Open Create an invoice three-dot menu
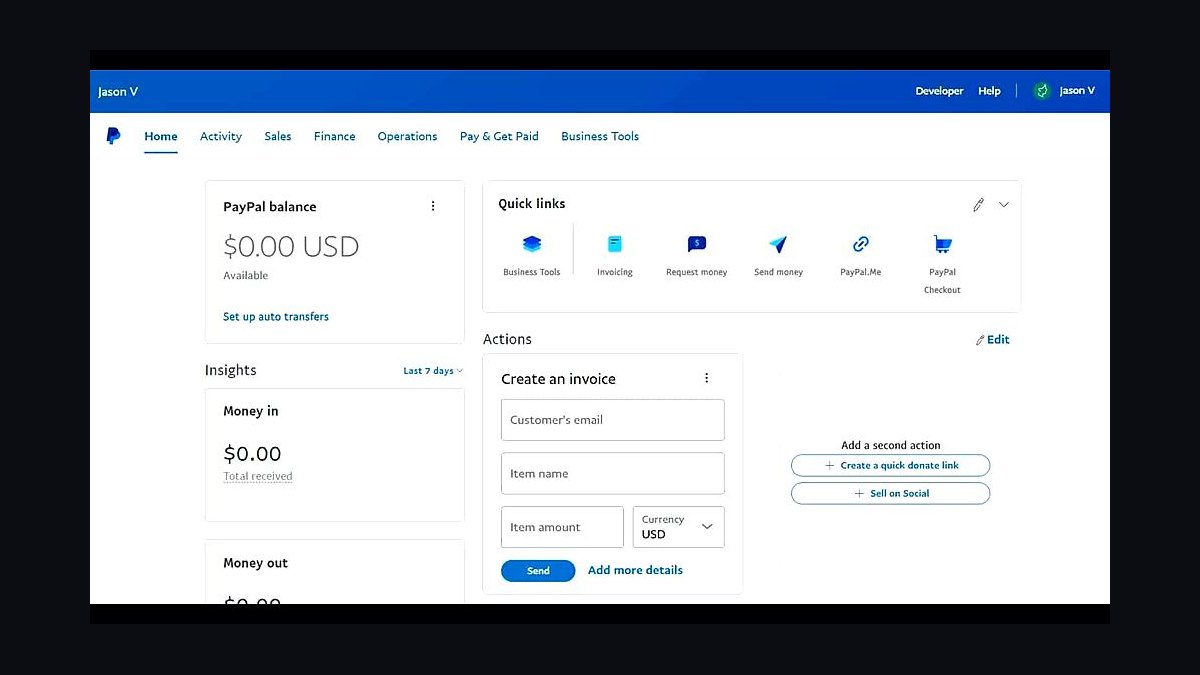The width and height of the screenshot is (1200, 675). click(x=706, y=378)
